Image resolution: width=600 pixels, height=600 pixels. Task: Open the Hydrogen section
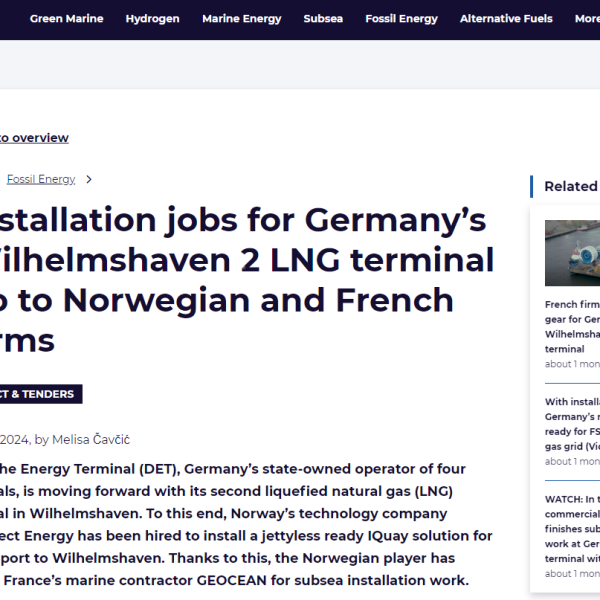coord(152,19)
